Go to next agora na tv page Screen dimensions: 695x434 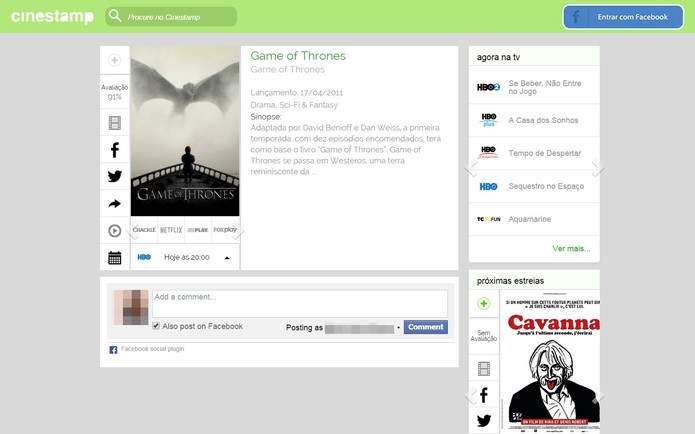coord(597,168)
